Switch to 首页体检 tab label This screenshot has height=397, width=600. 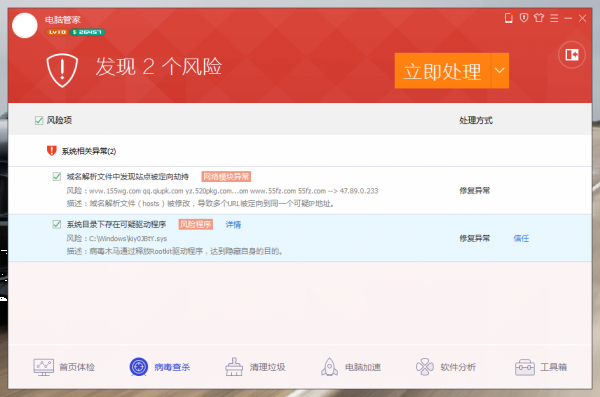click(x=77, y=367)
